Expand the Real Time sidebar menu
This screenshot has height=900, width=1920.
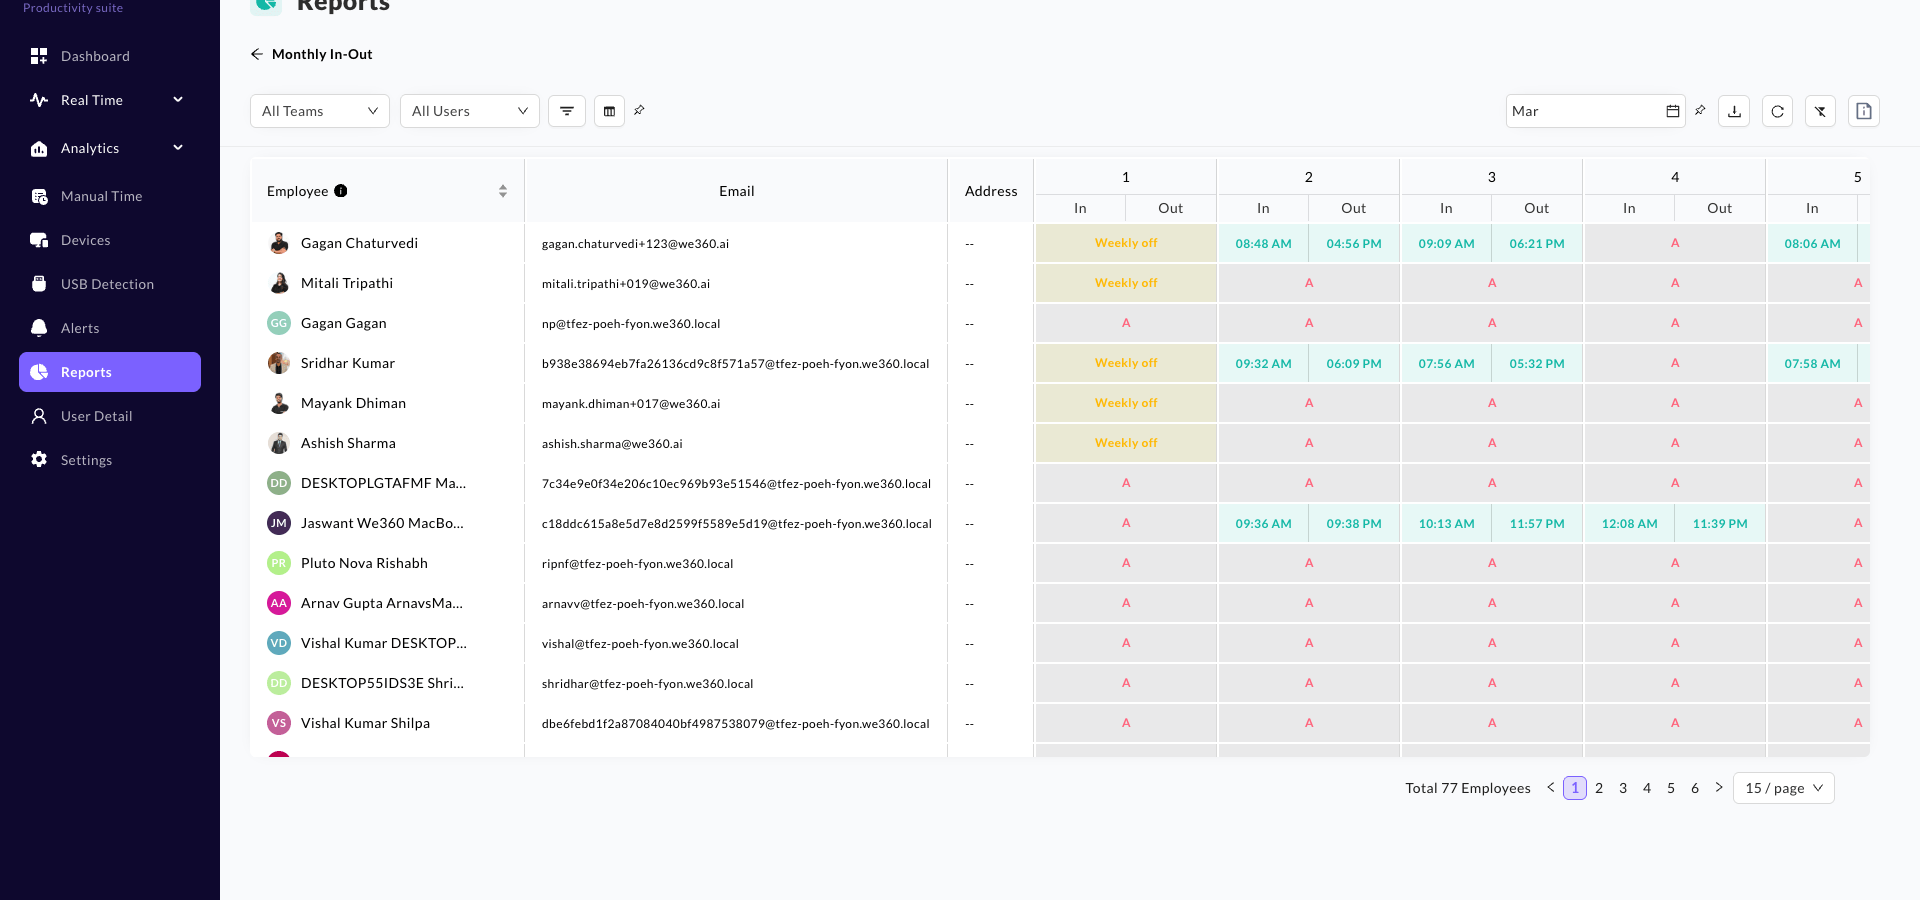click(110, 100)
